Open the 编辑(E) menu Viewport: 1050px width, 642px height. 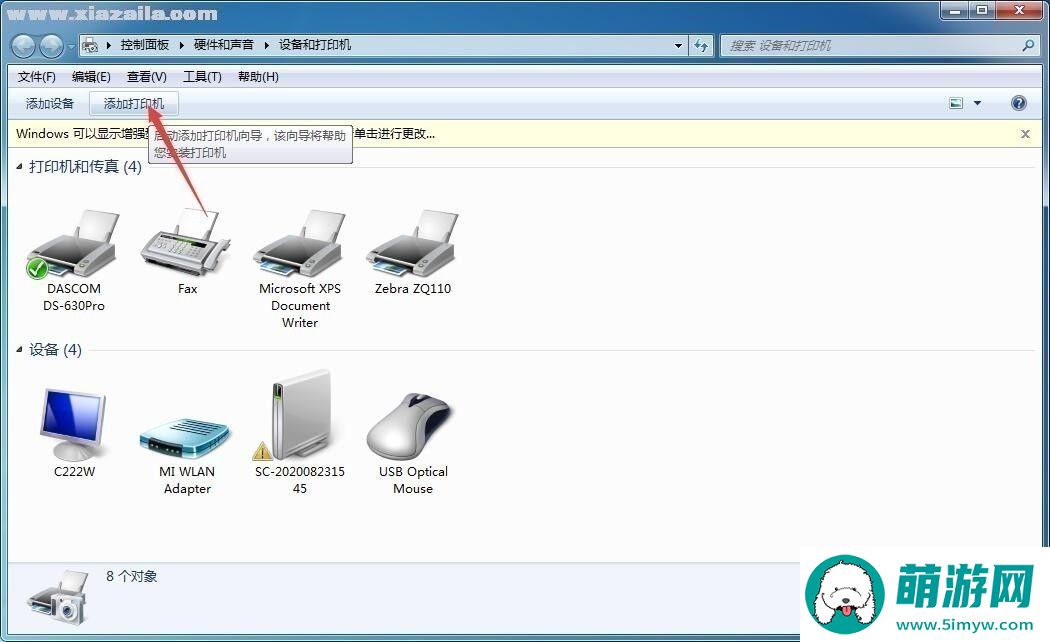coord(91,77)
